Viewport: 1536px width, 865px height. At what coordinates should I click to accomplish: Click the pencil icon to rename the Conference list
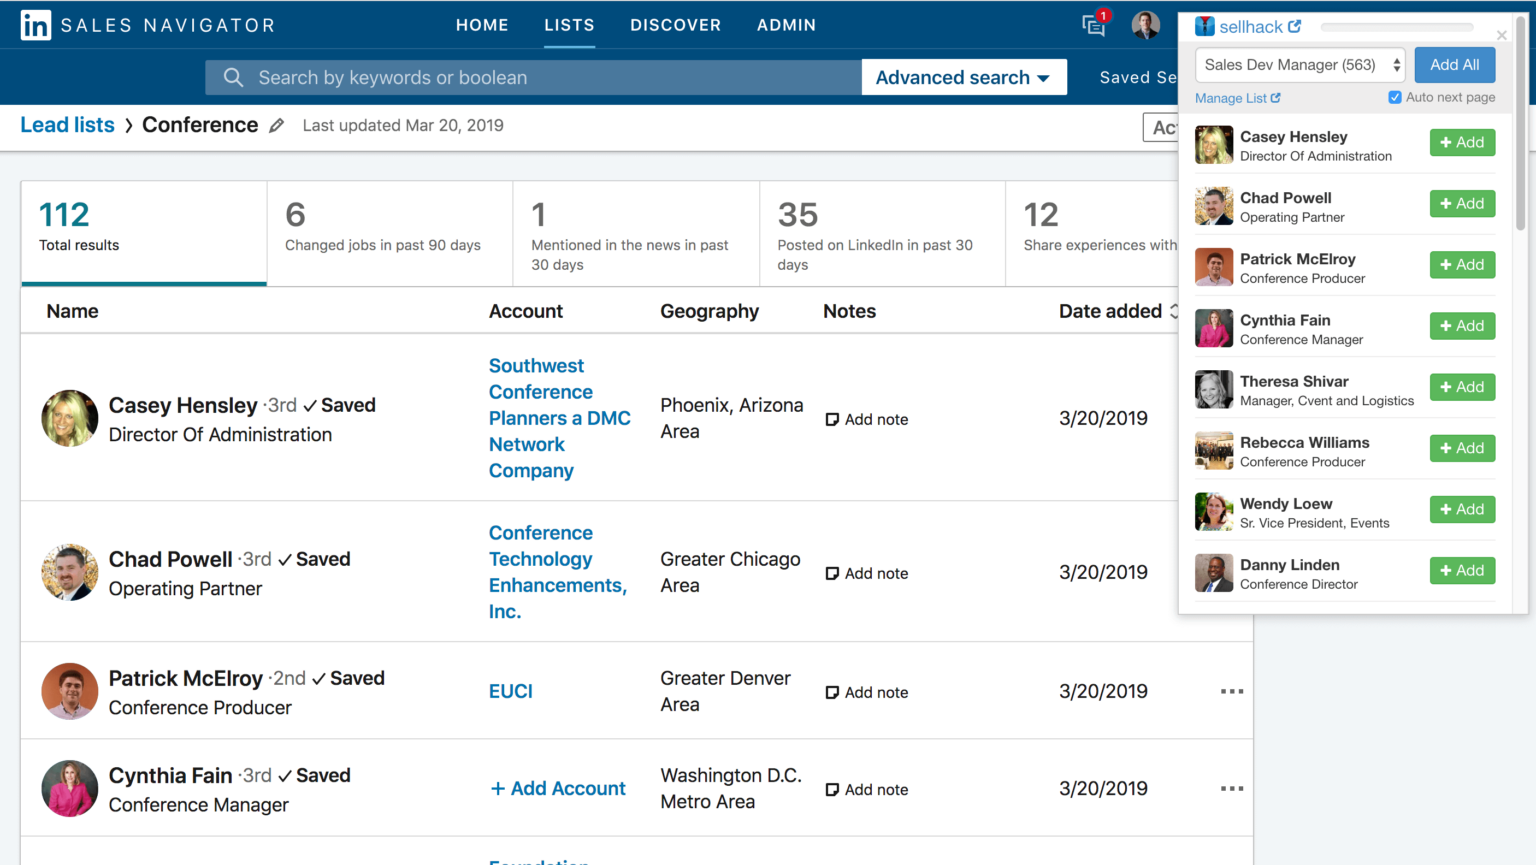[277, 126]
